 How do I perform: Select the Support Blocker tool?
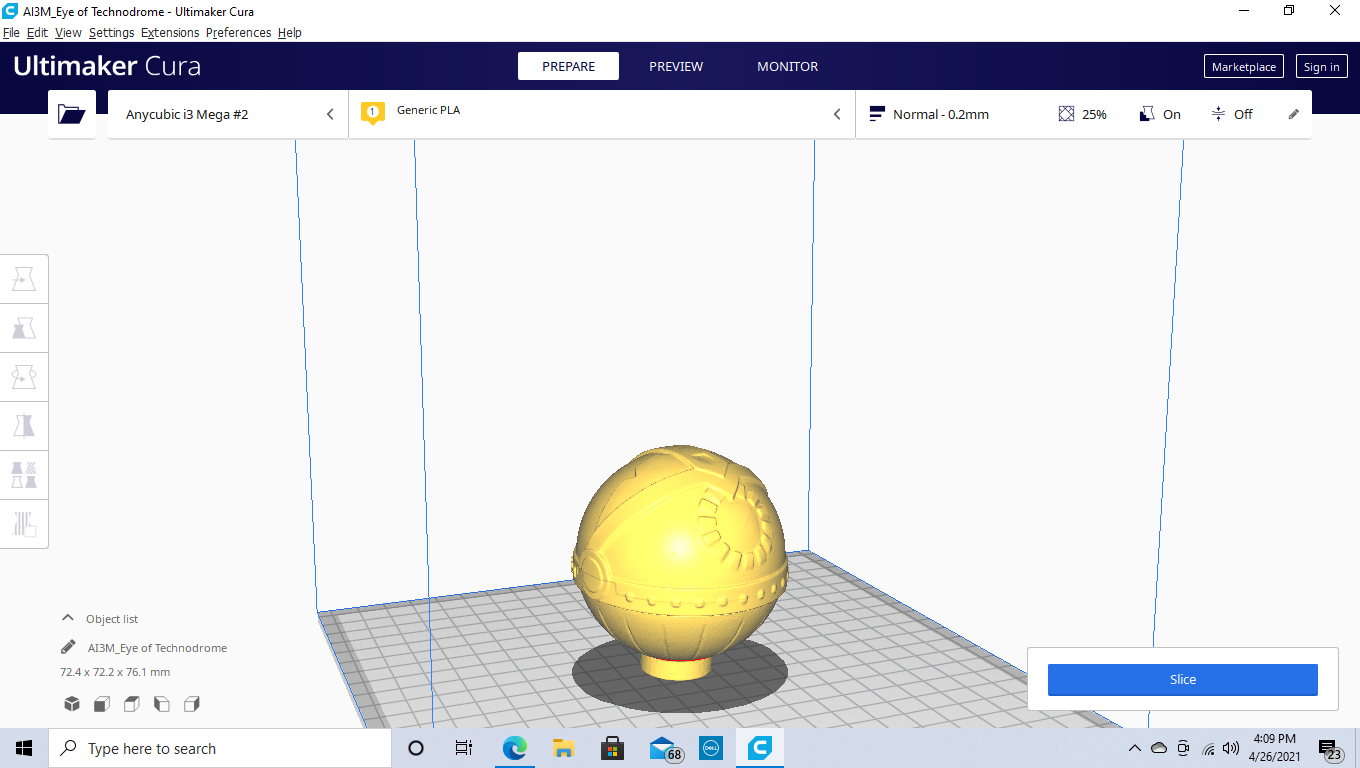click(24, 523)
